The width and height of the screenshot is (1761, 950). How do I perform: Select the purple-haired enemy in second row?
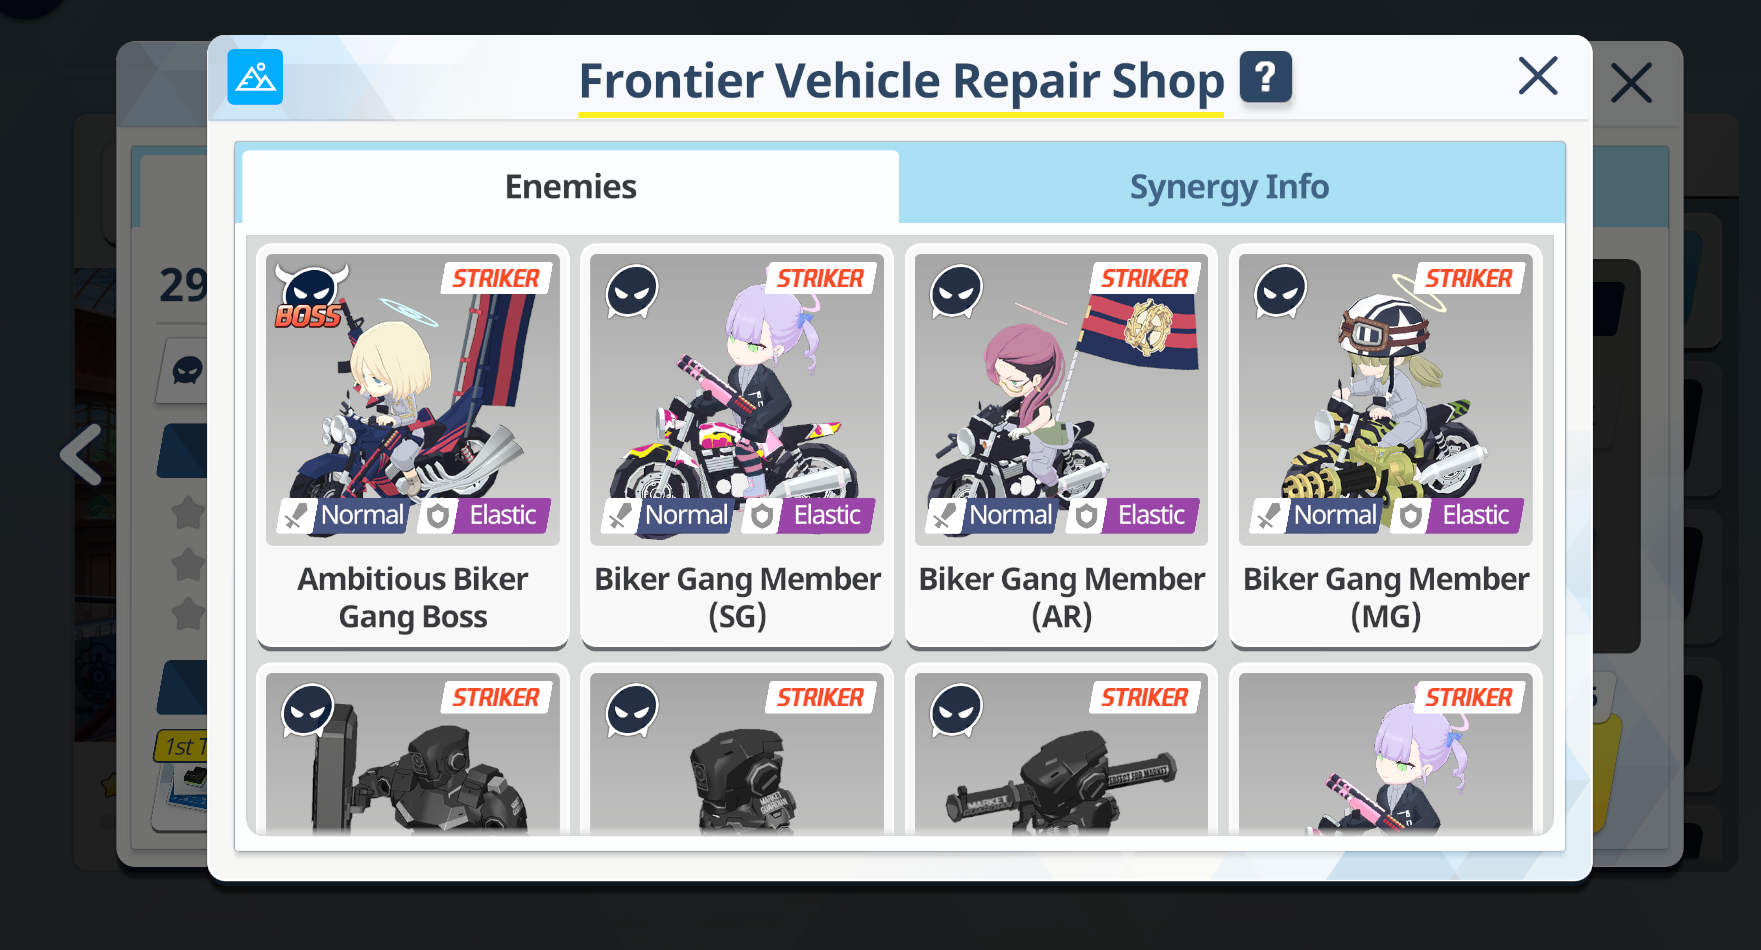tap(1385, 752)
